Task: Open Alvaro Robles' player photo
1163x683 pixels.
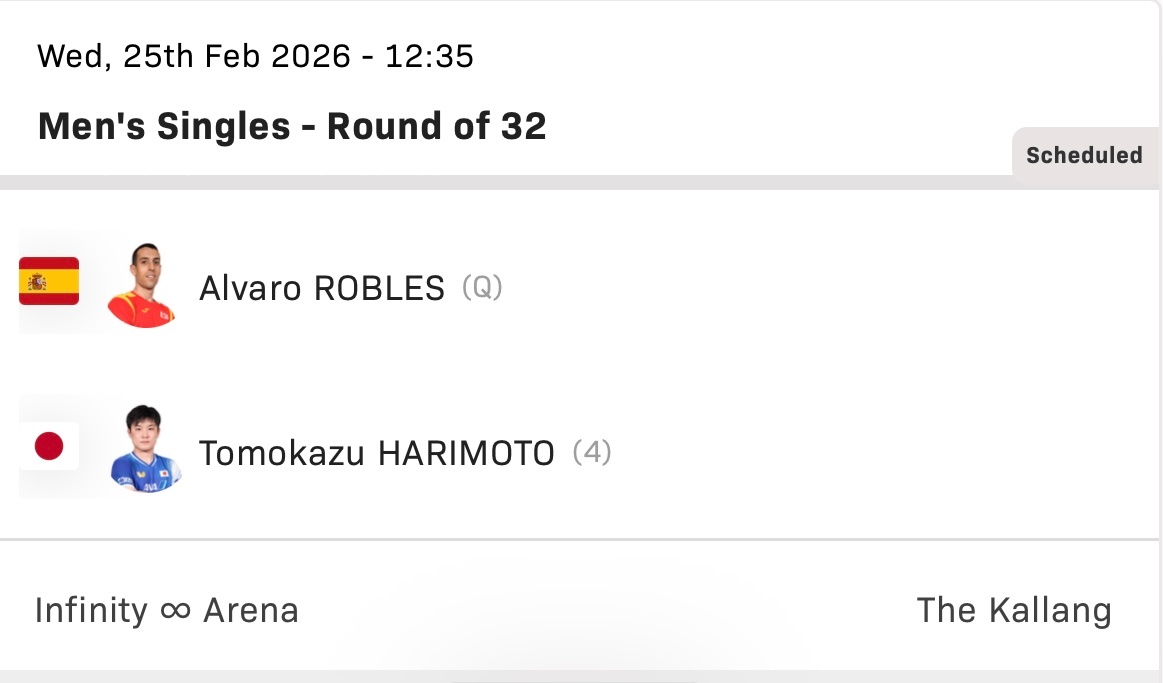Action: [x=141, y=285]
